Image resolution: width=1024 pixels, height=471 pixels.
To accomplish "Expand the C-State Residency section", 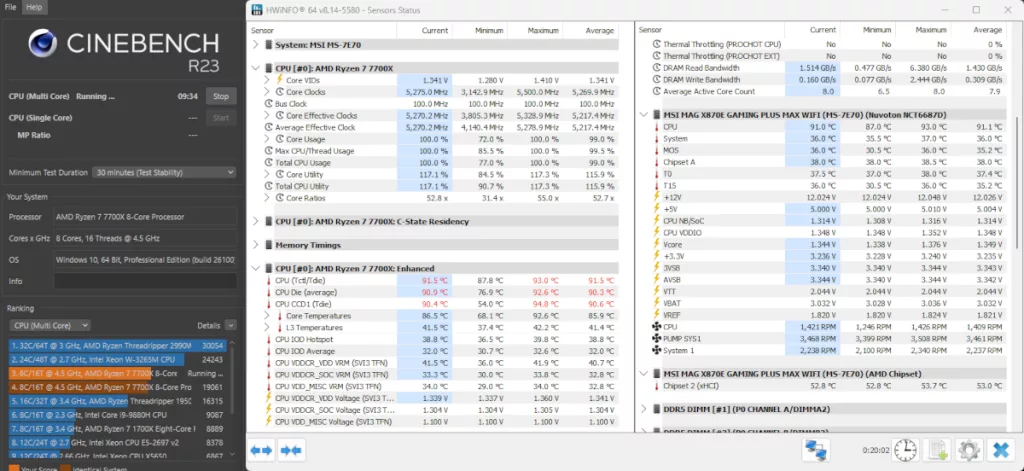I will point(255,221).
